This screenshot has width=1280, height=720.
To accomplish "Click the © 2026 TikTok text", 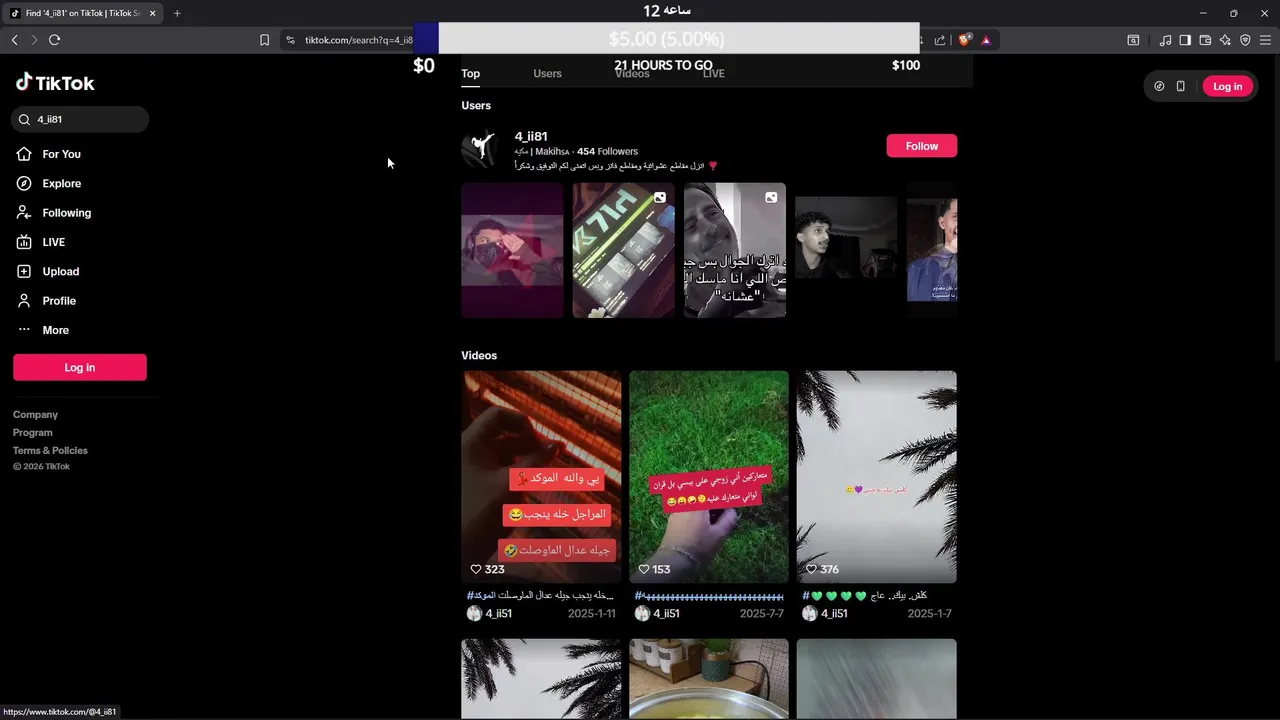I will (42, 467).
